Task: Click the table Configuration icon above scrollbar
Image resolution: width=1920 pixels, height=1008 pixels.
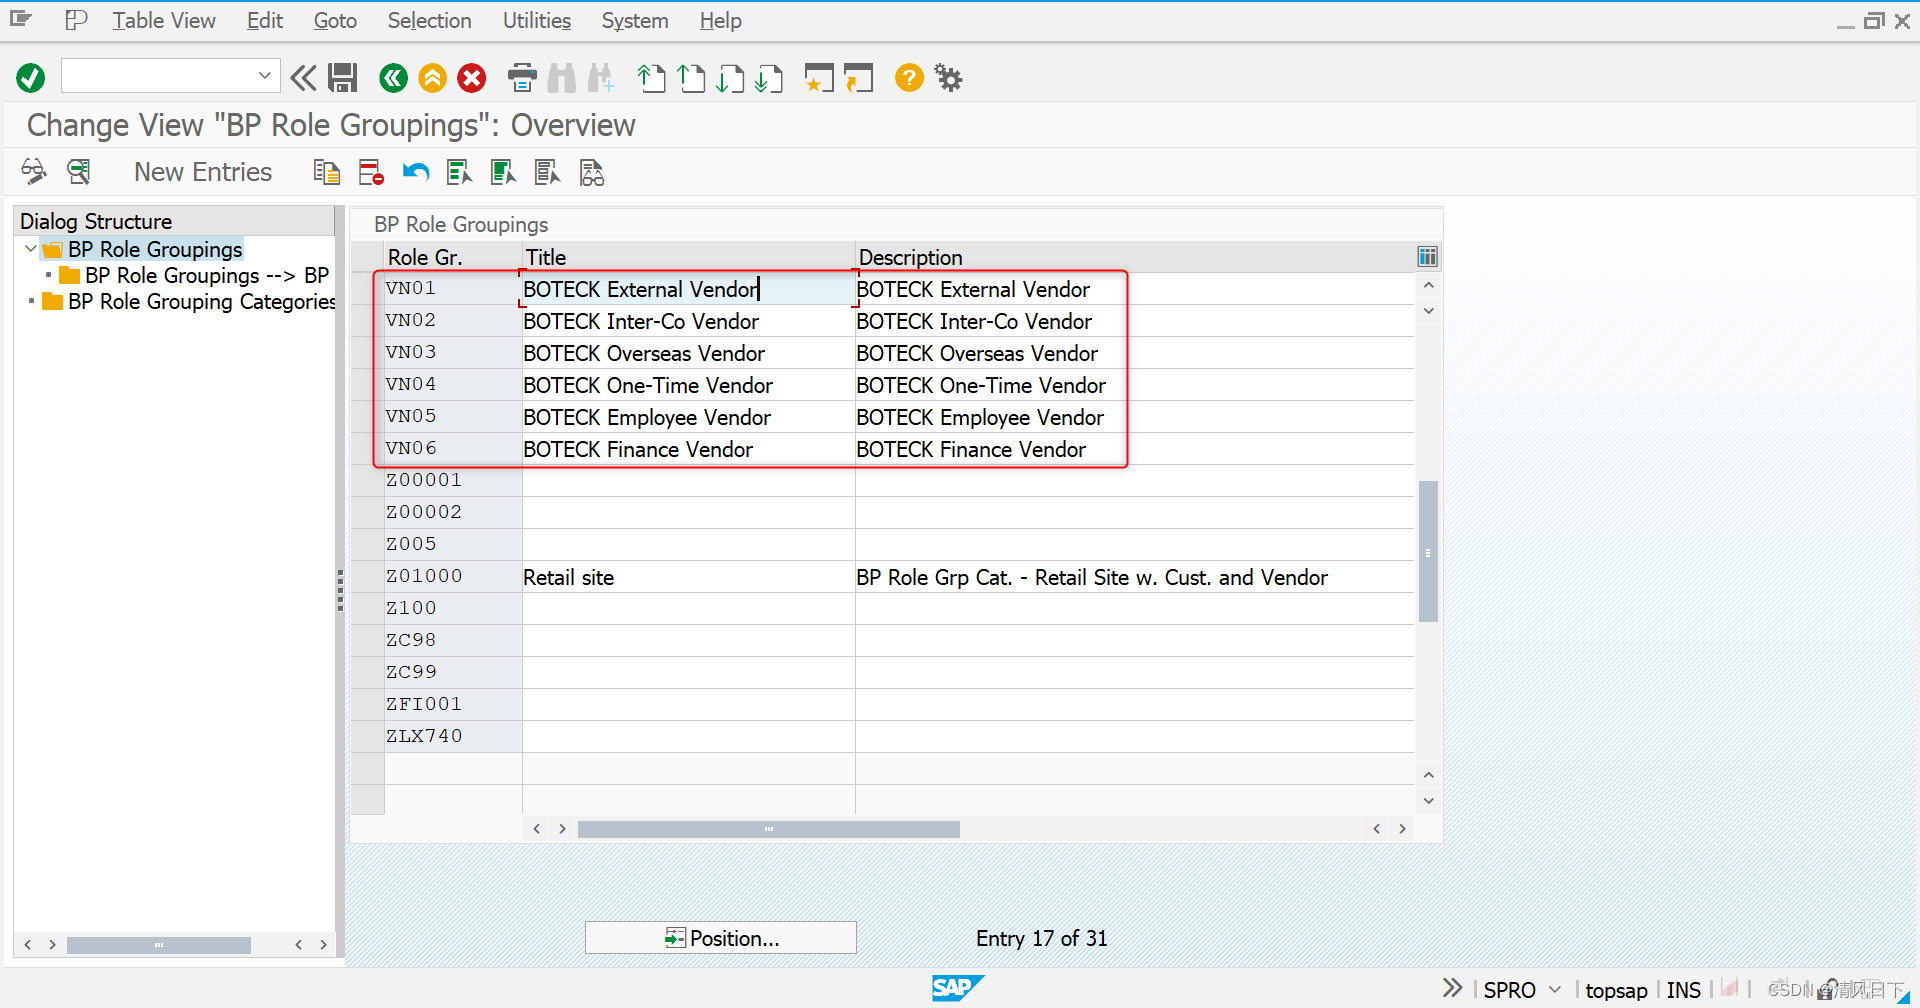Action: click(x=1428, y=257)
